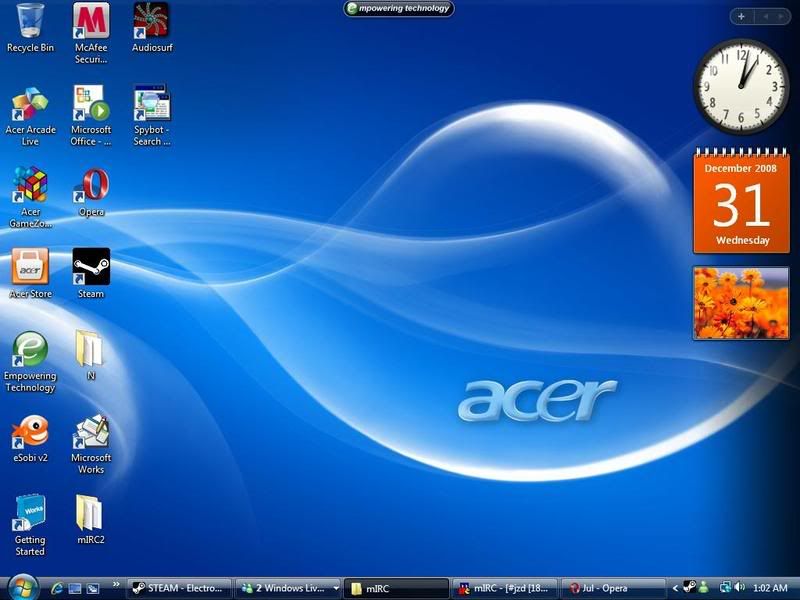
Task: Switch to the Opera taskbar button
Action: (x=612, y=588)
